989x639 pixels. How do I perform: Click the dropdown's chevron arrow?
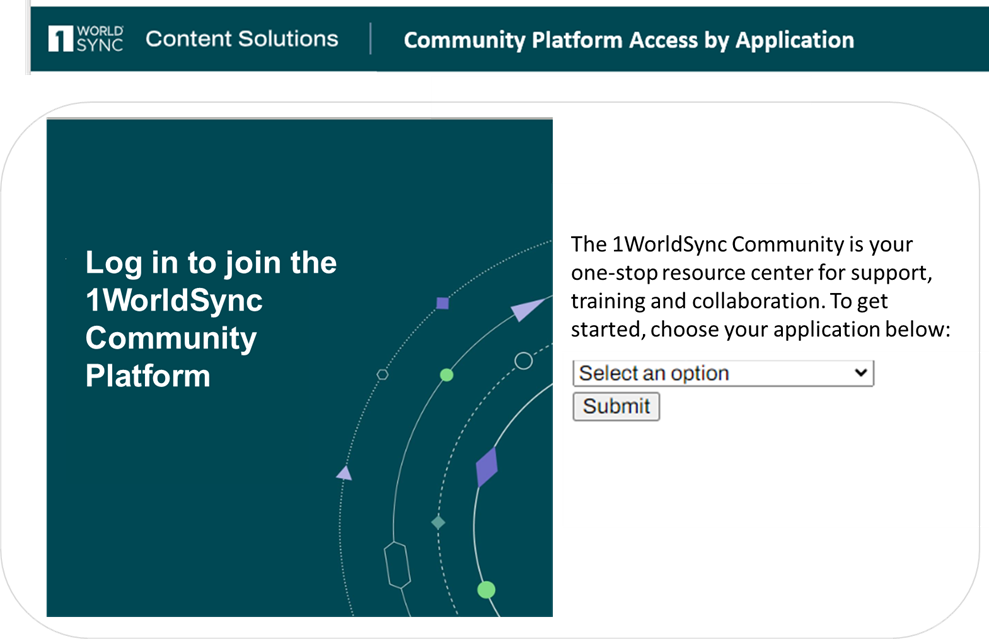pyautogui.click(x=862, y=372)
